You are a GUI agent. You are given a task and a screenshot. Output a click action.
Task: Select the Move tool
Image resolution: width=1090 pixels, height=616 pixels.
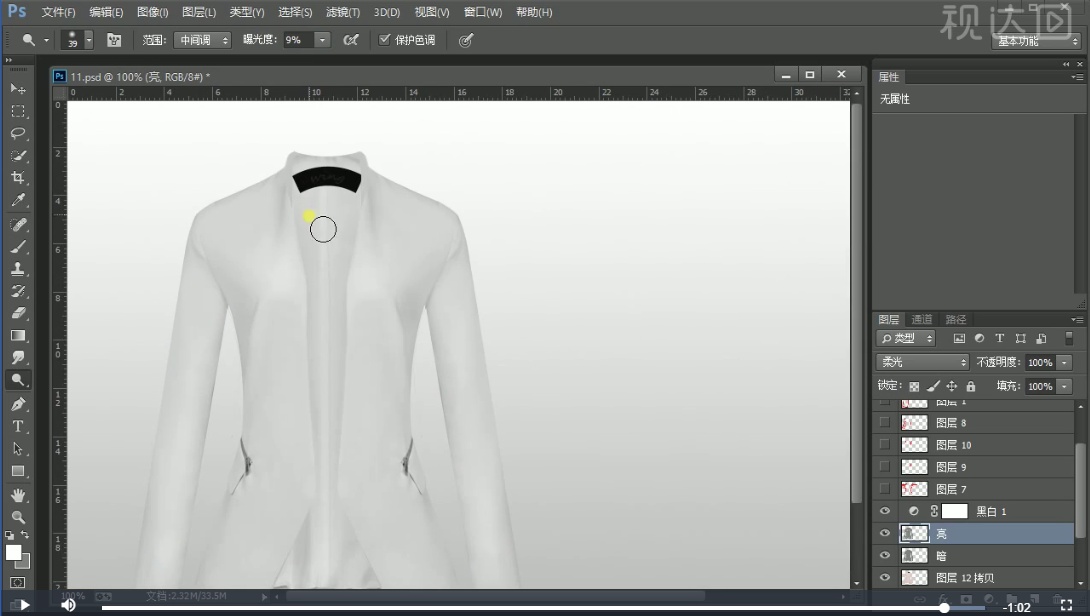tap(18, 89)
